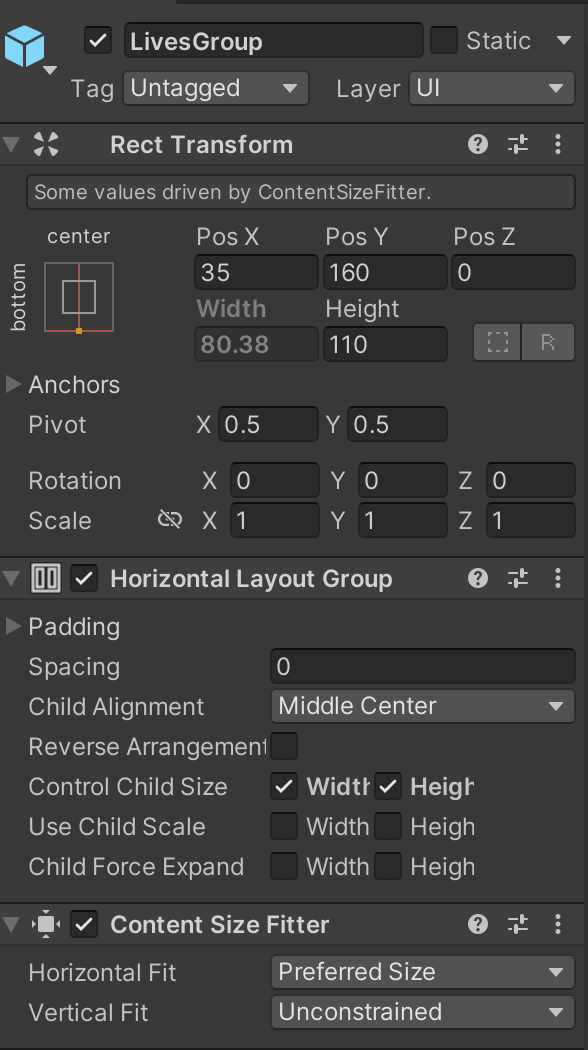
Task: Open presets for Horizontal Layout Group
Action: [x=518, y=578]
